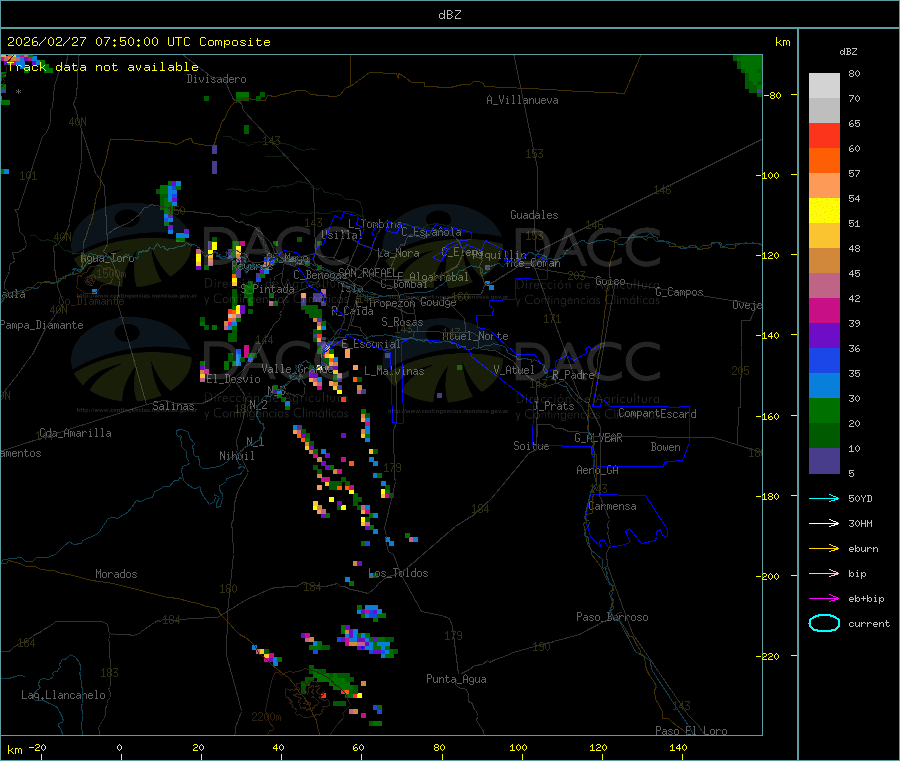Click the 'Soitue' map label

click(x=531, y=446)
